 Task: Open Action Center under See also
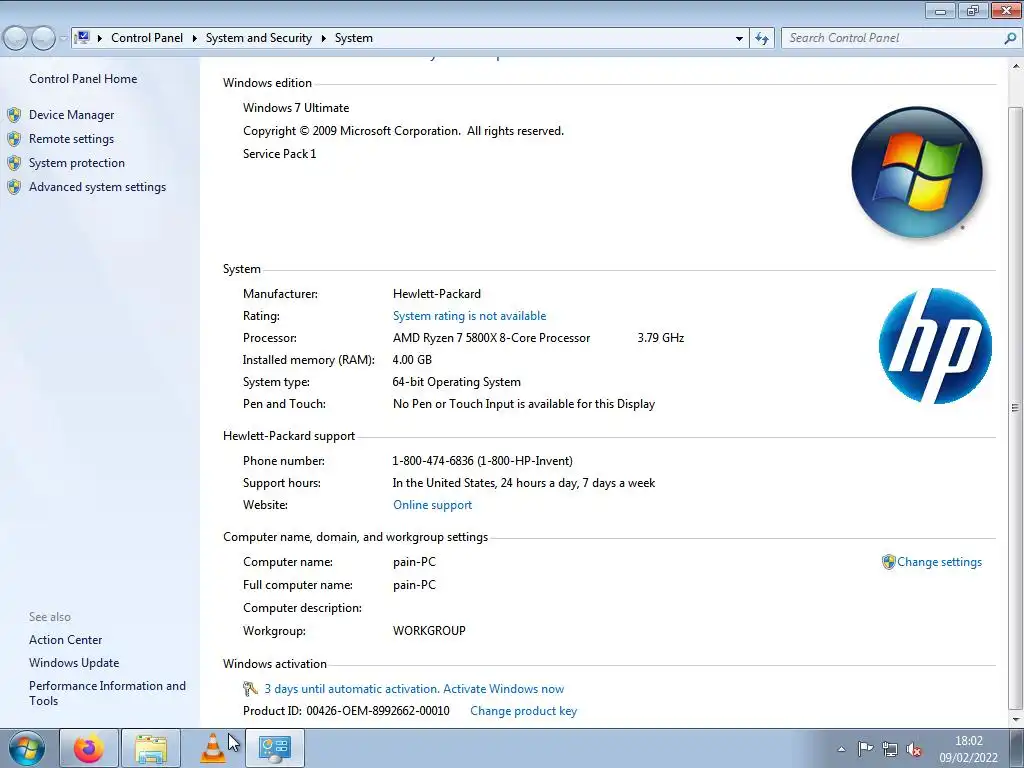click(65, 640)
